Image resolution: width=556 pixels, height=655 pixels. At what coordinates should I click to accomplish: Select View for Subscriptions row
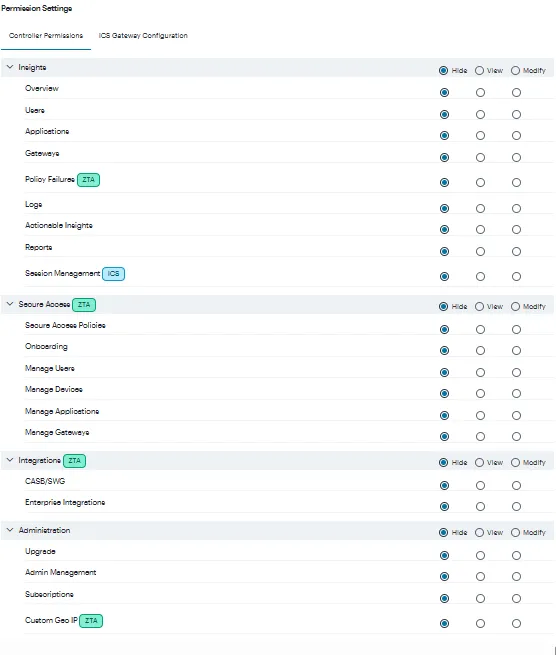(x=480, y=599)
